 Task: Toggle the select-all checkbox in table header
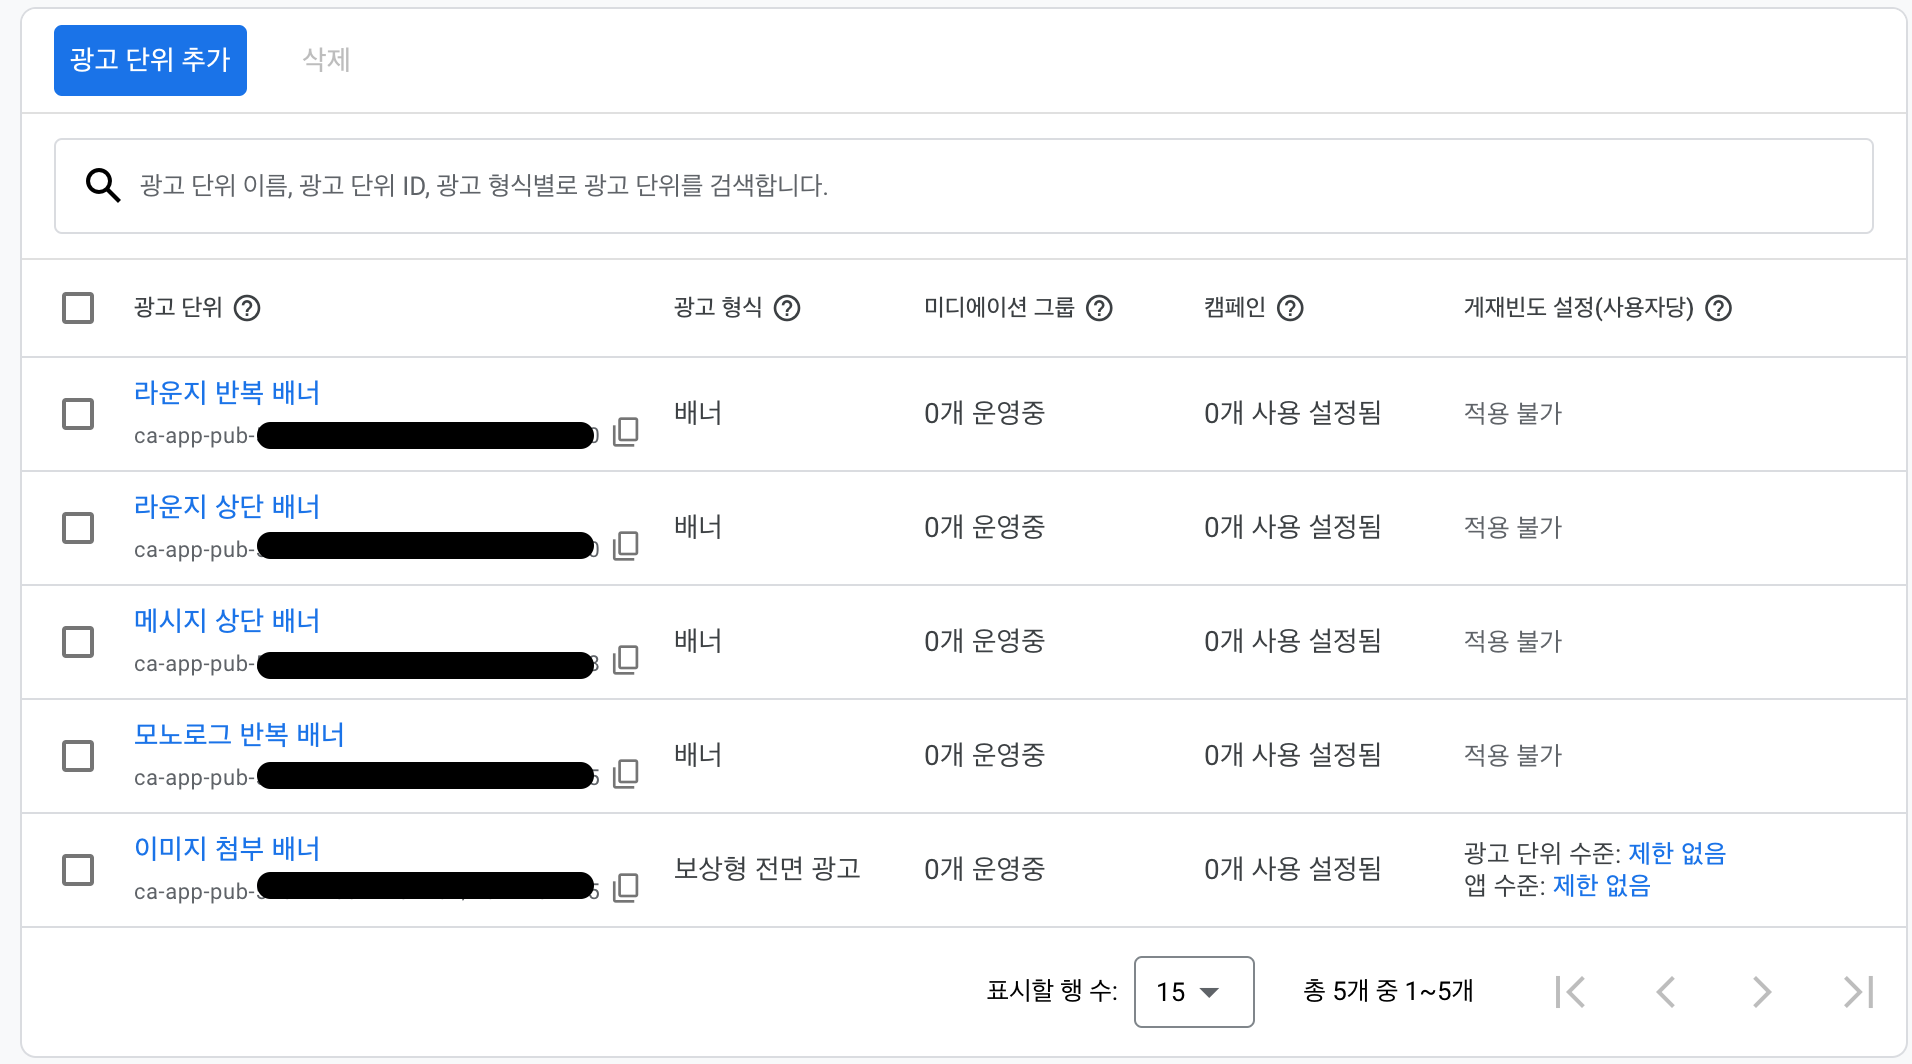tap(78, 308)
